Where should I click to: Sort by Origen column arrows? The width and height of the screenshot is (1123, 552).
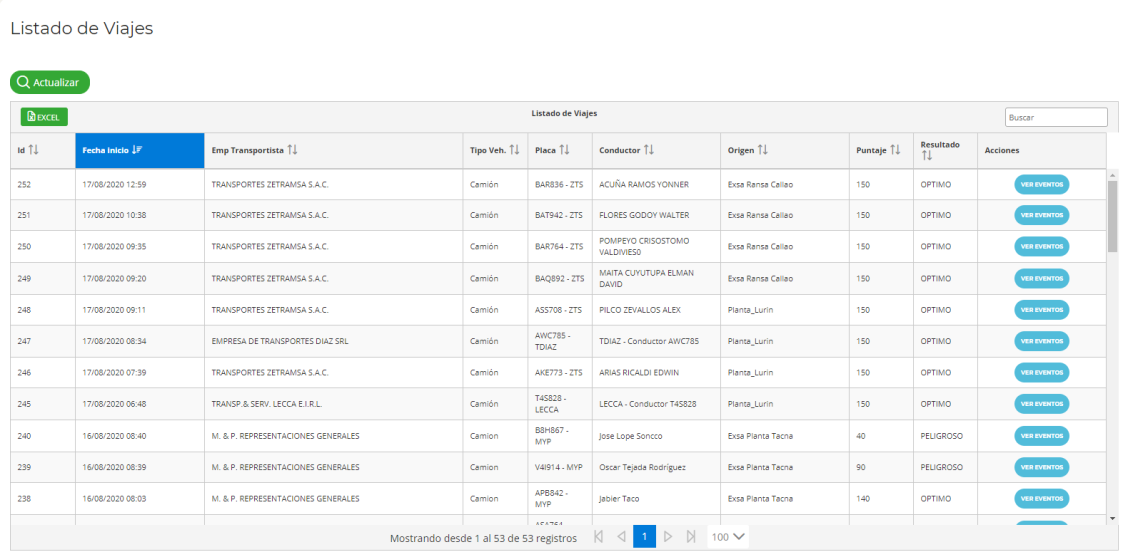coord(763,150)
